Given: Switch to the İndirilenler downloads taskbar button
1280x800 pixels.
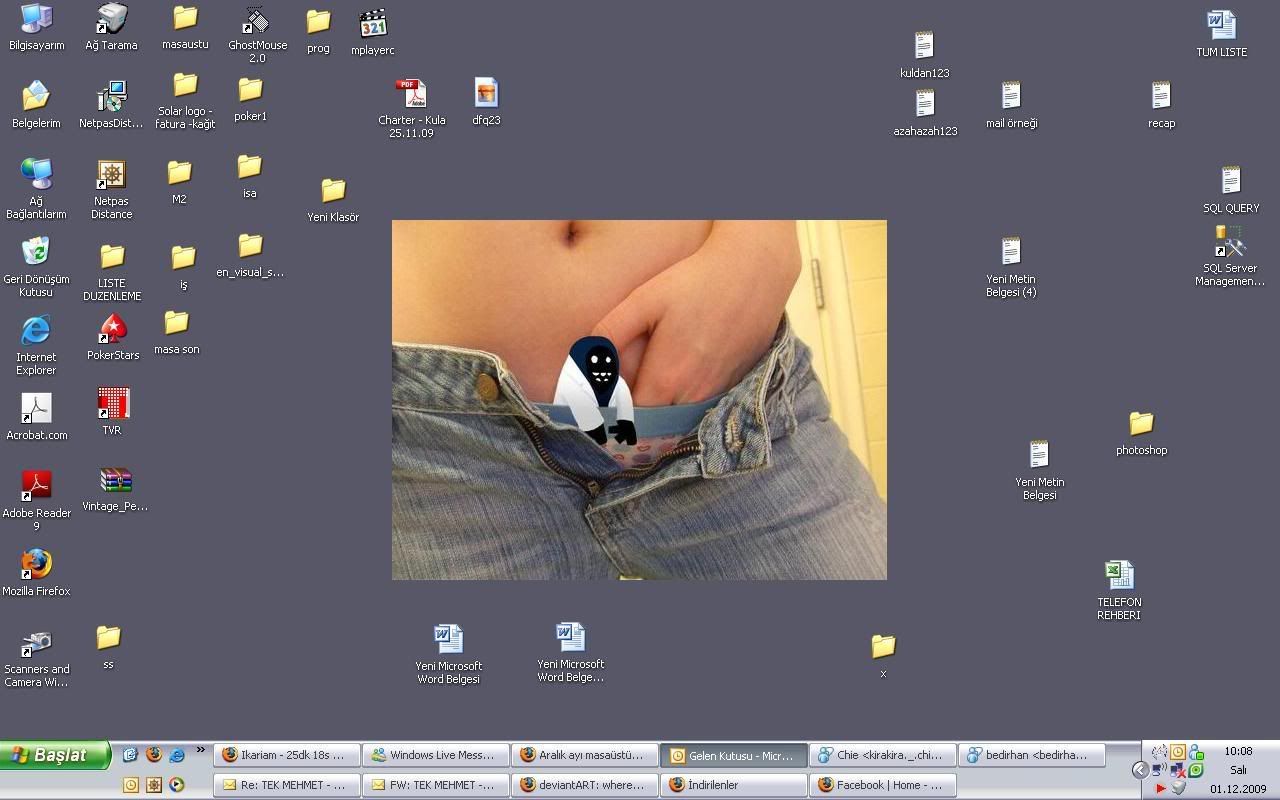Looking at the screenshot, I should (733, 785).
